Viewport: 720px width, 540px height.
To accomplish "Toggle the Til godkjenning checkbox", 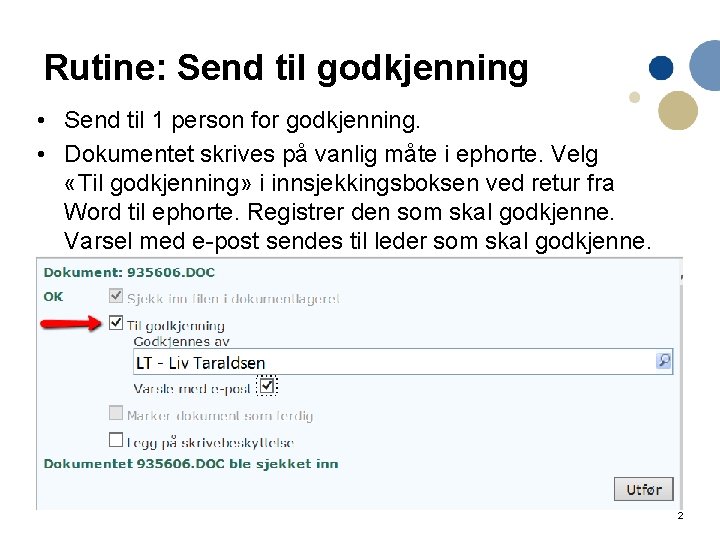I will pos(116,323).
